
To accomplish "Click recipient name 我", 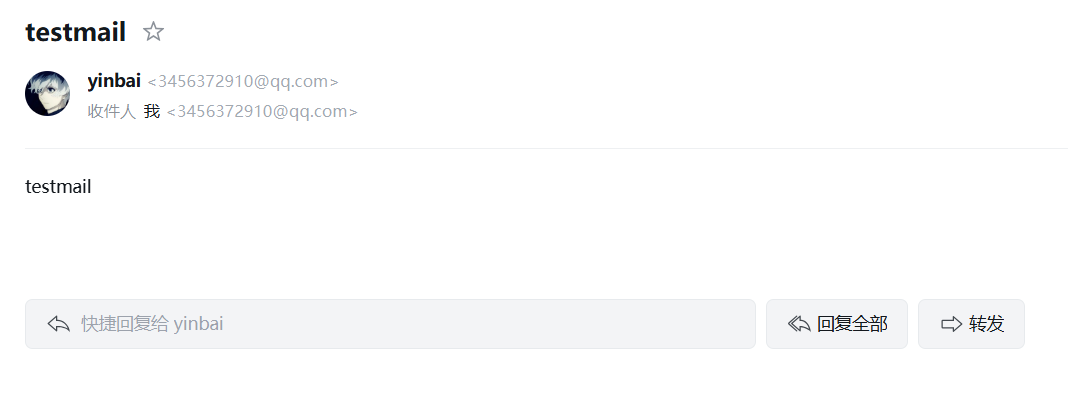I will 152,111.
